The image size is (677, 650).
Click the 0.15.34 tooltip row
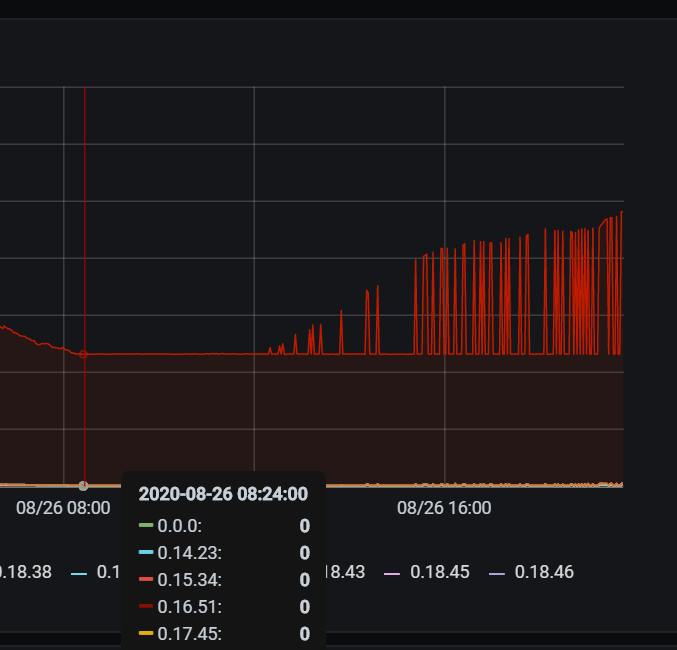point(224,580)
